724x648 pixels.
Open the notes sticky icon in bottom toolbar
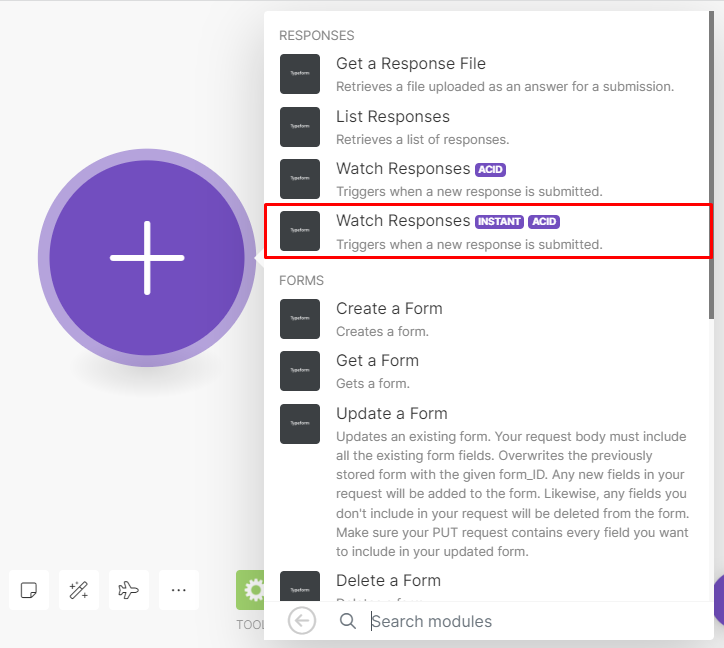[x=29, y=590]
